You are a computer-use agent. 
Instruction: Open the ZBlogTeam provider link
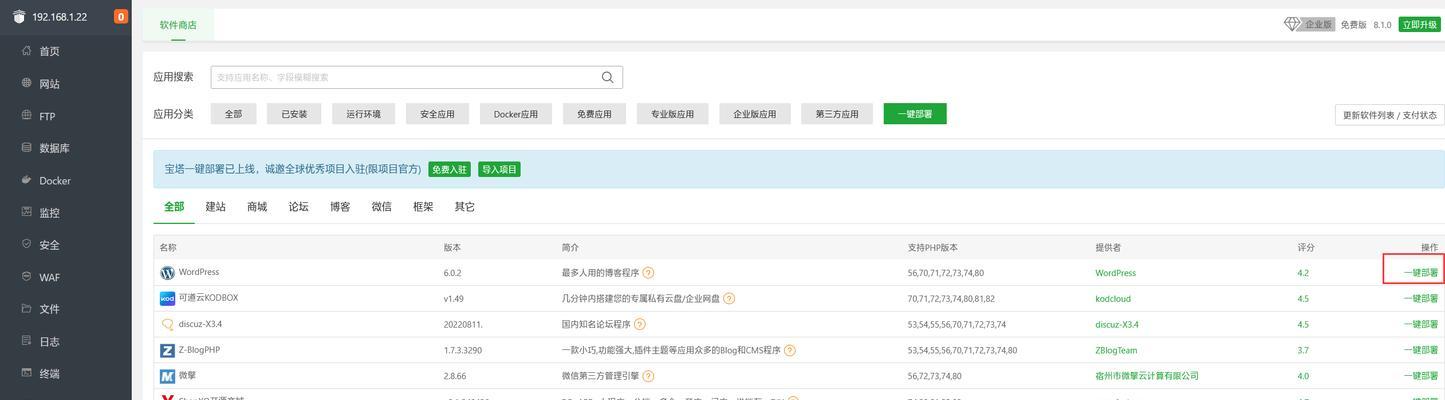tap(1116, 350)
